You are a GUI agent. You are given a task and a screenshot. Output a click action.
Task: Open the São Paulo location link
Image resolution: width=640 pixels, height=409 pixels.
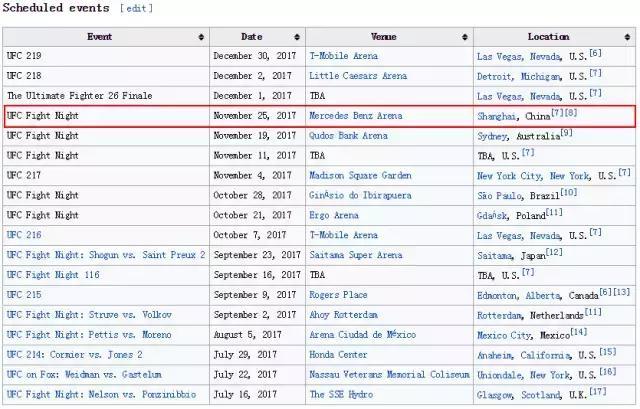500,196
